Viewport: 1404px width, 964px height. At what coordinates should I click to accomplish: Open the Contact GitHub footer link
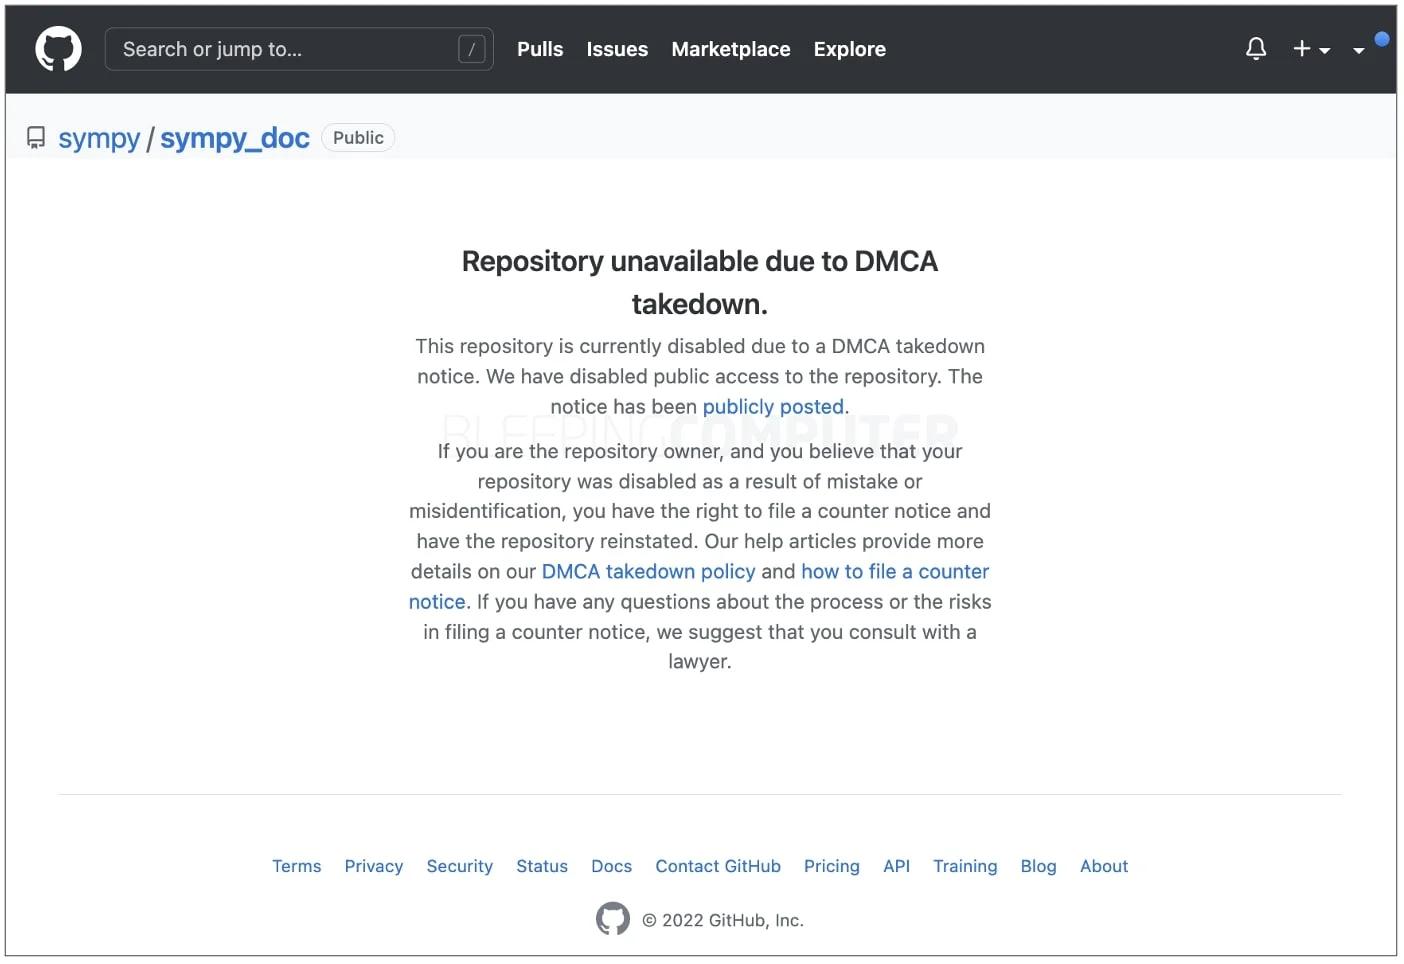click(x=718, y=866)
